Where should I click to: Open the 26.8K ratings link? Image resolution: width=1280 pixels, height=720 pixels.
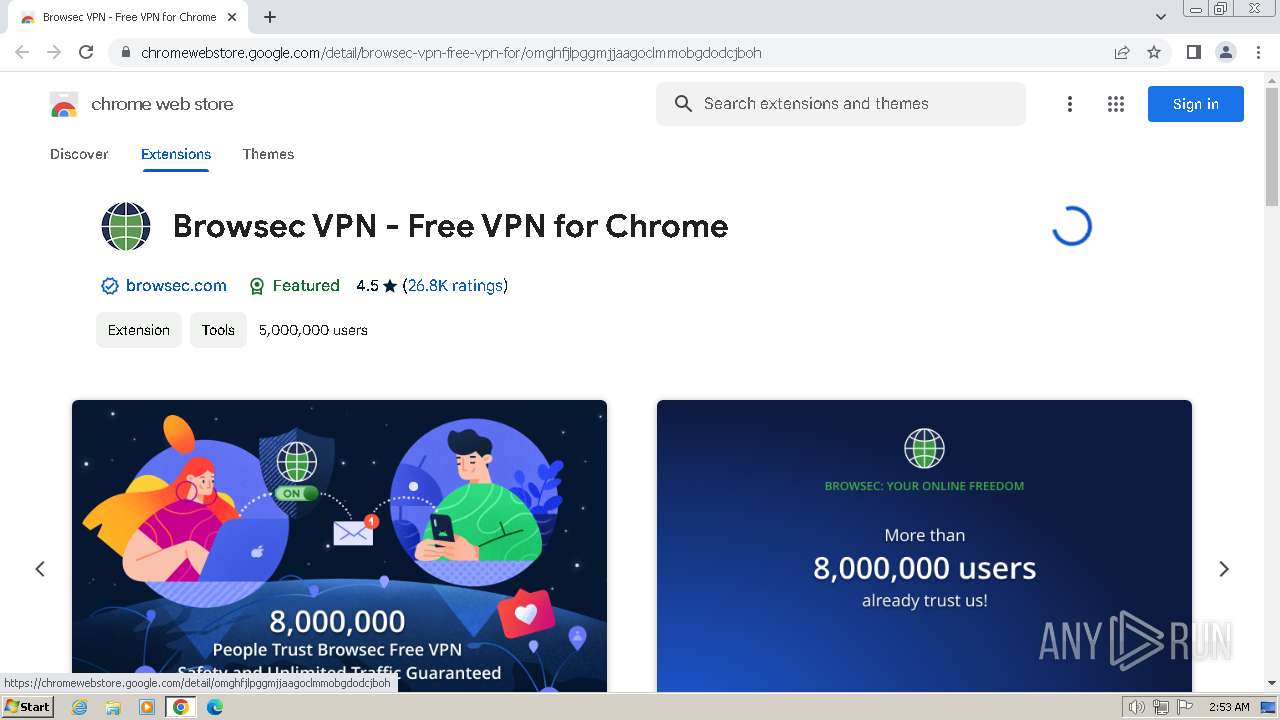(x=455, y=286)
